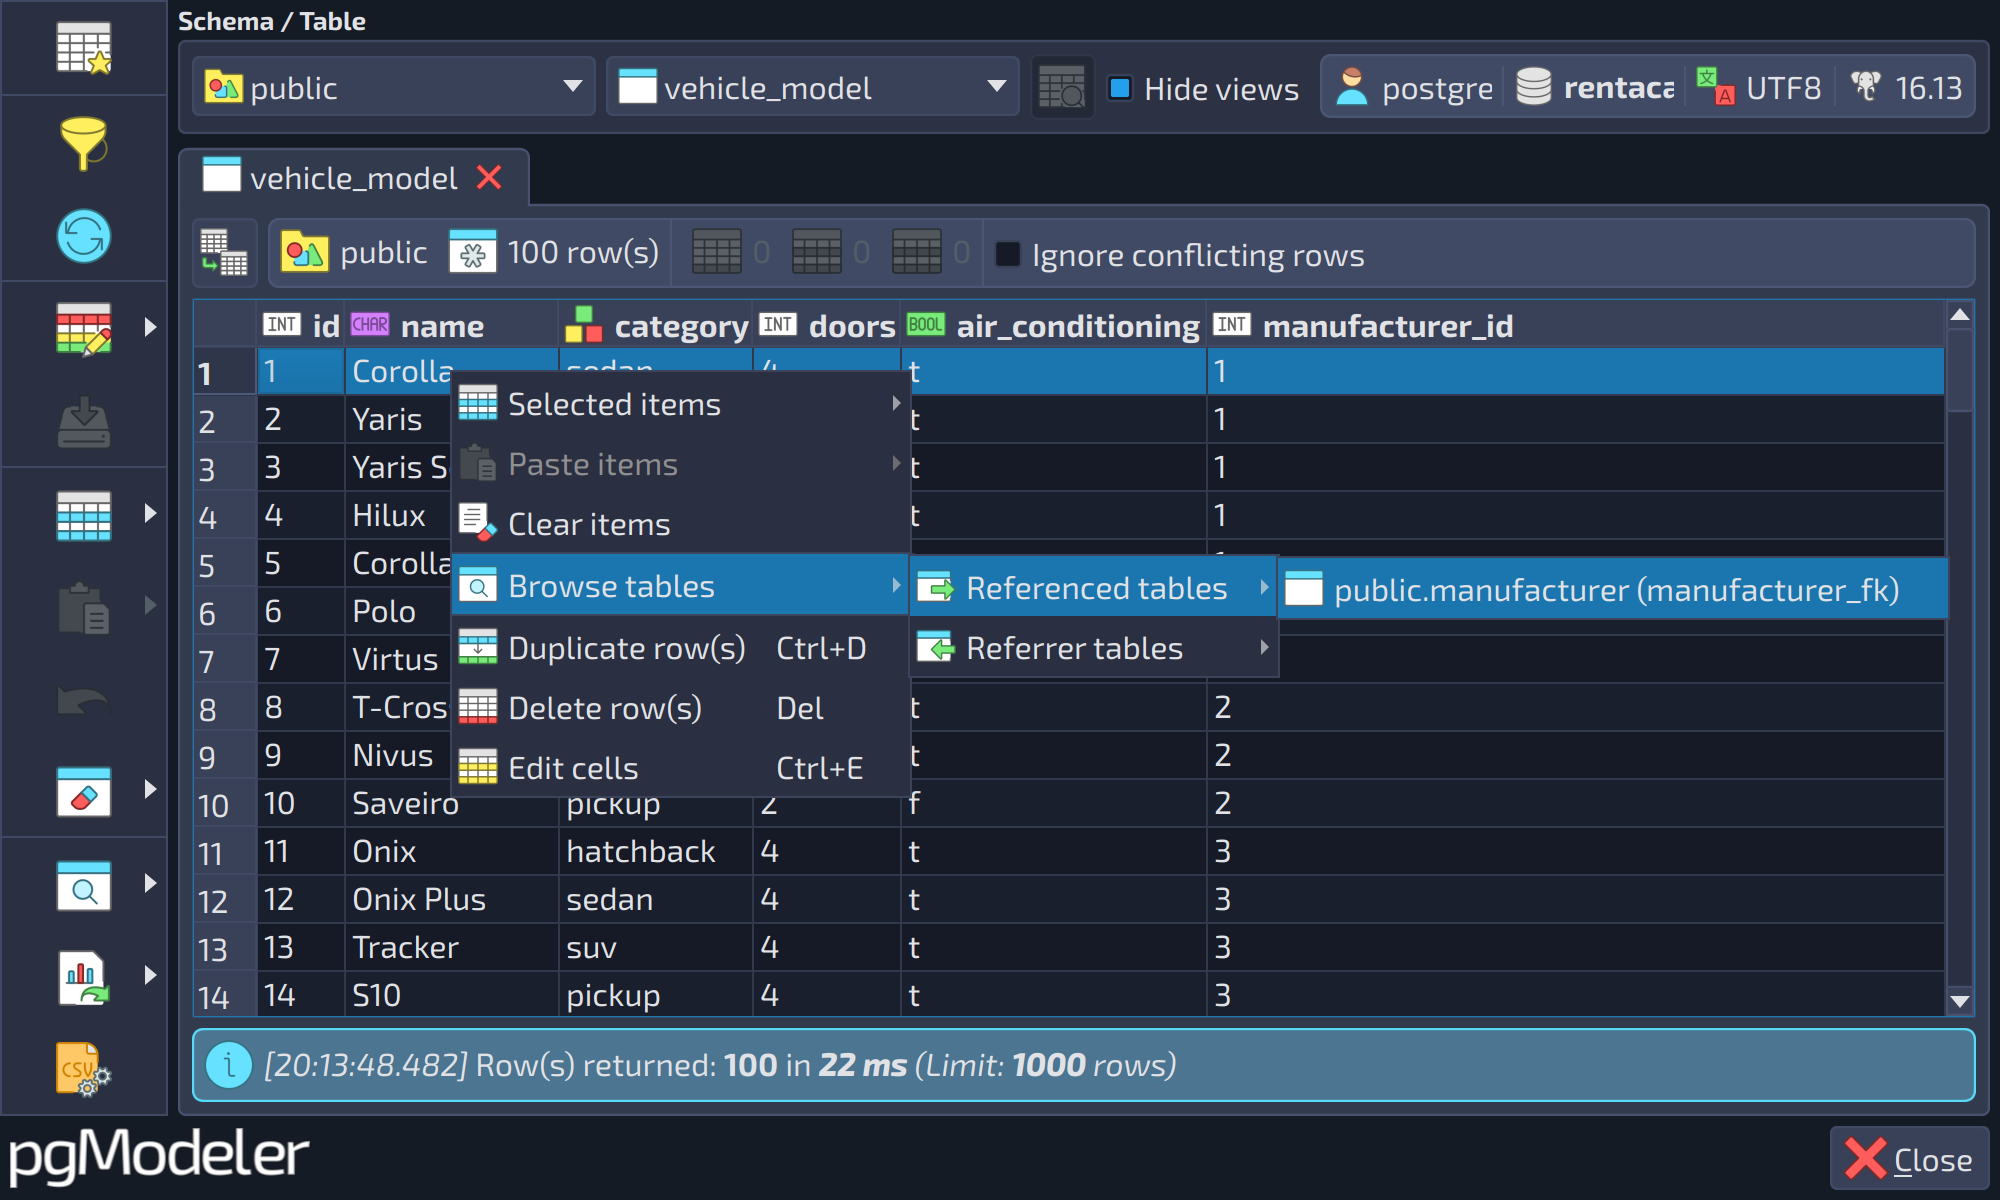Choose Edit cells menu entry
The height and width of the screenshot is (1200, 2000).
[x=680, y=768]
